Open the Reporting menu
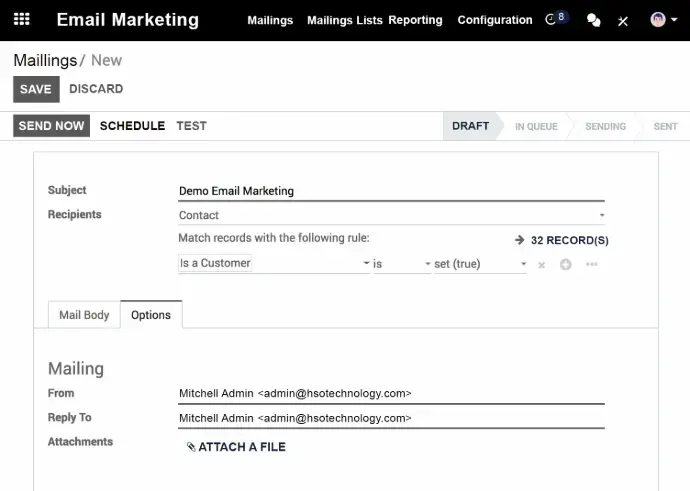 point(415,20)
